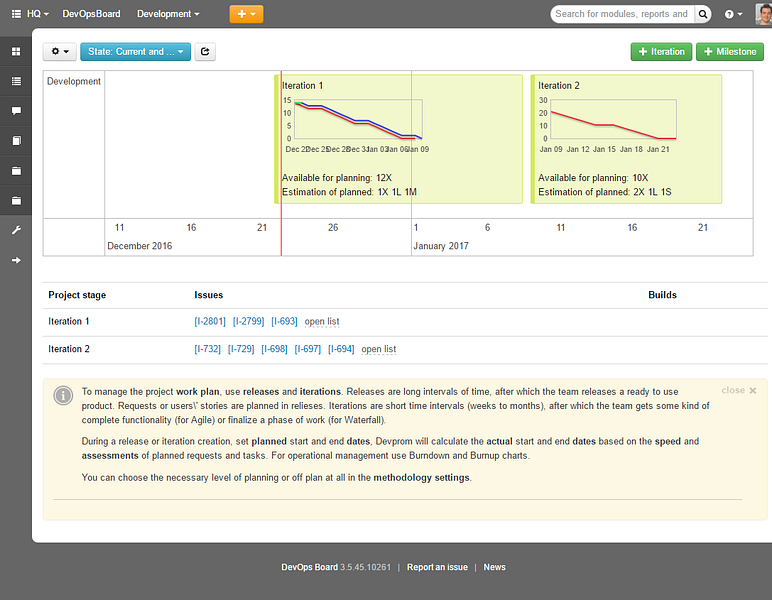Open the orange plus create menu
772x600 pixels.
tap(246, 14)
